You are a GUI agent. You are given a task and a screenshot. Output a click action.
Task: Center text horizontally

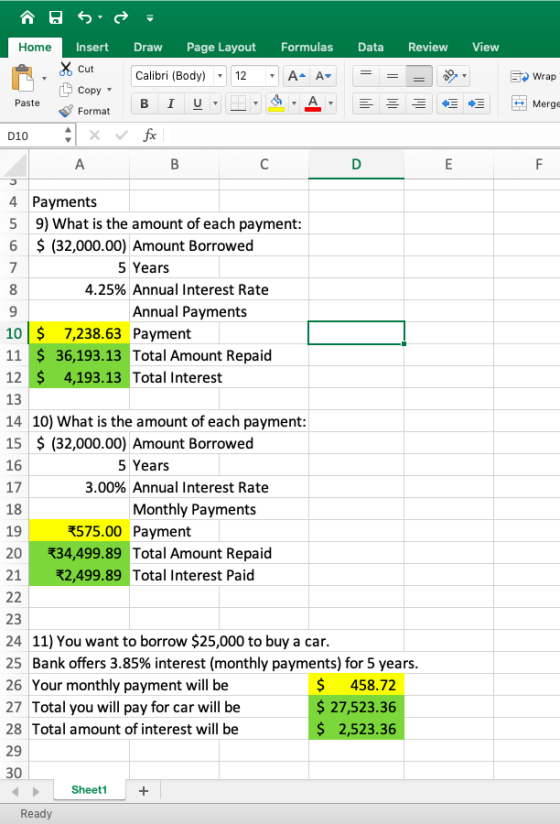click(x=392, y=104)
